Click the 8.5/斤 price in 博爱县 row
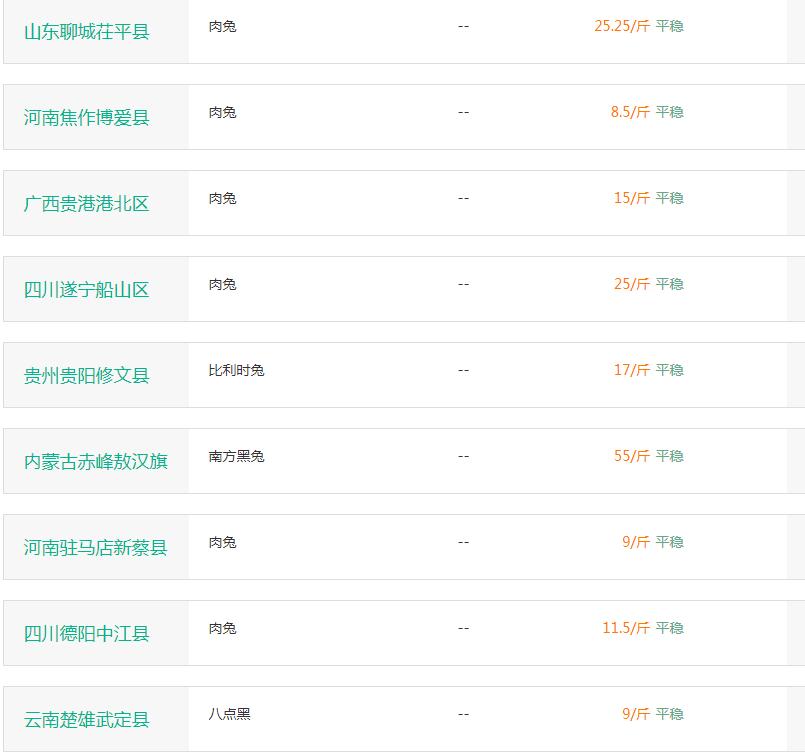Image resolution: width=805 pixels, height=755 pixels. tap(630, 112)
